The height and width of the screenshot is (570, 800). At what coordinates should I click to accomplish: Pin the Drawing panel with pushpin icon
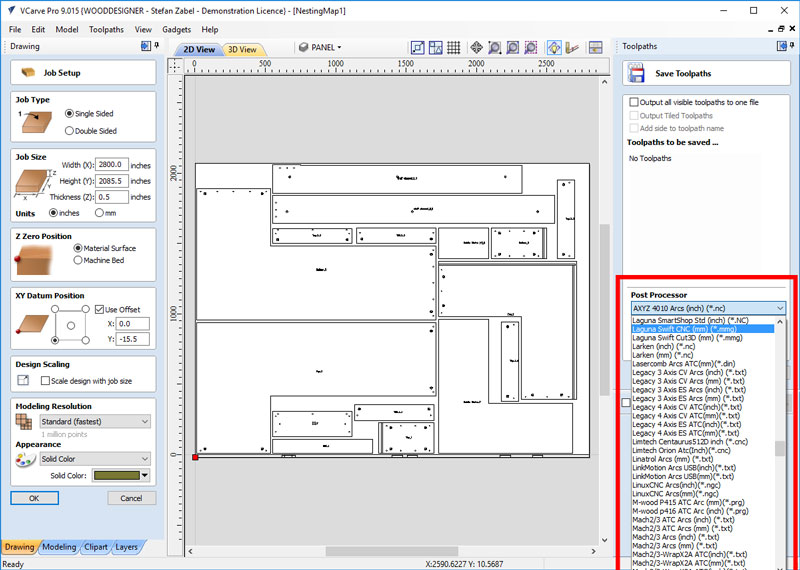point(157,46)
